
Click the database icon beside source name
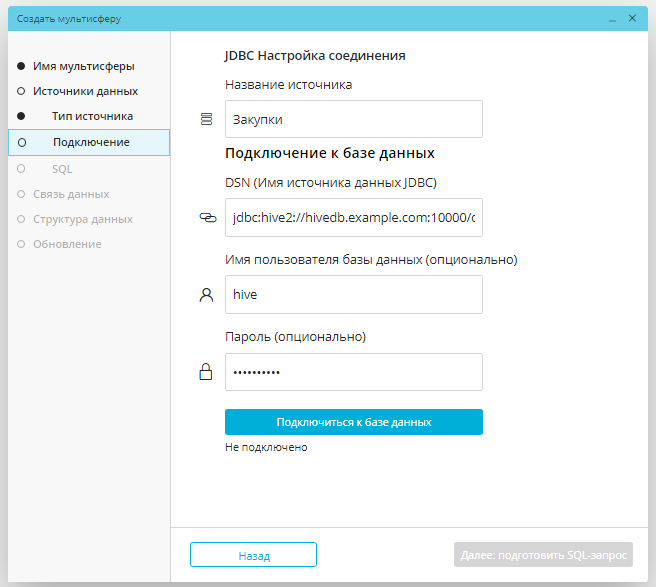(x=207, y=119)
